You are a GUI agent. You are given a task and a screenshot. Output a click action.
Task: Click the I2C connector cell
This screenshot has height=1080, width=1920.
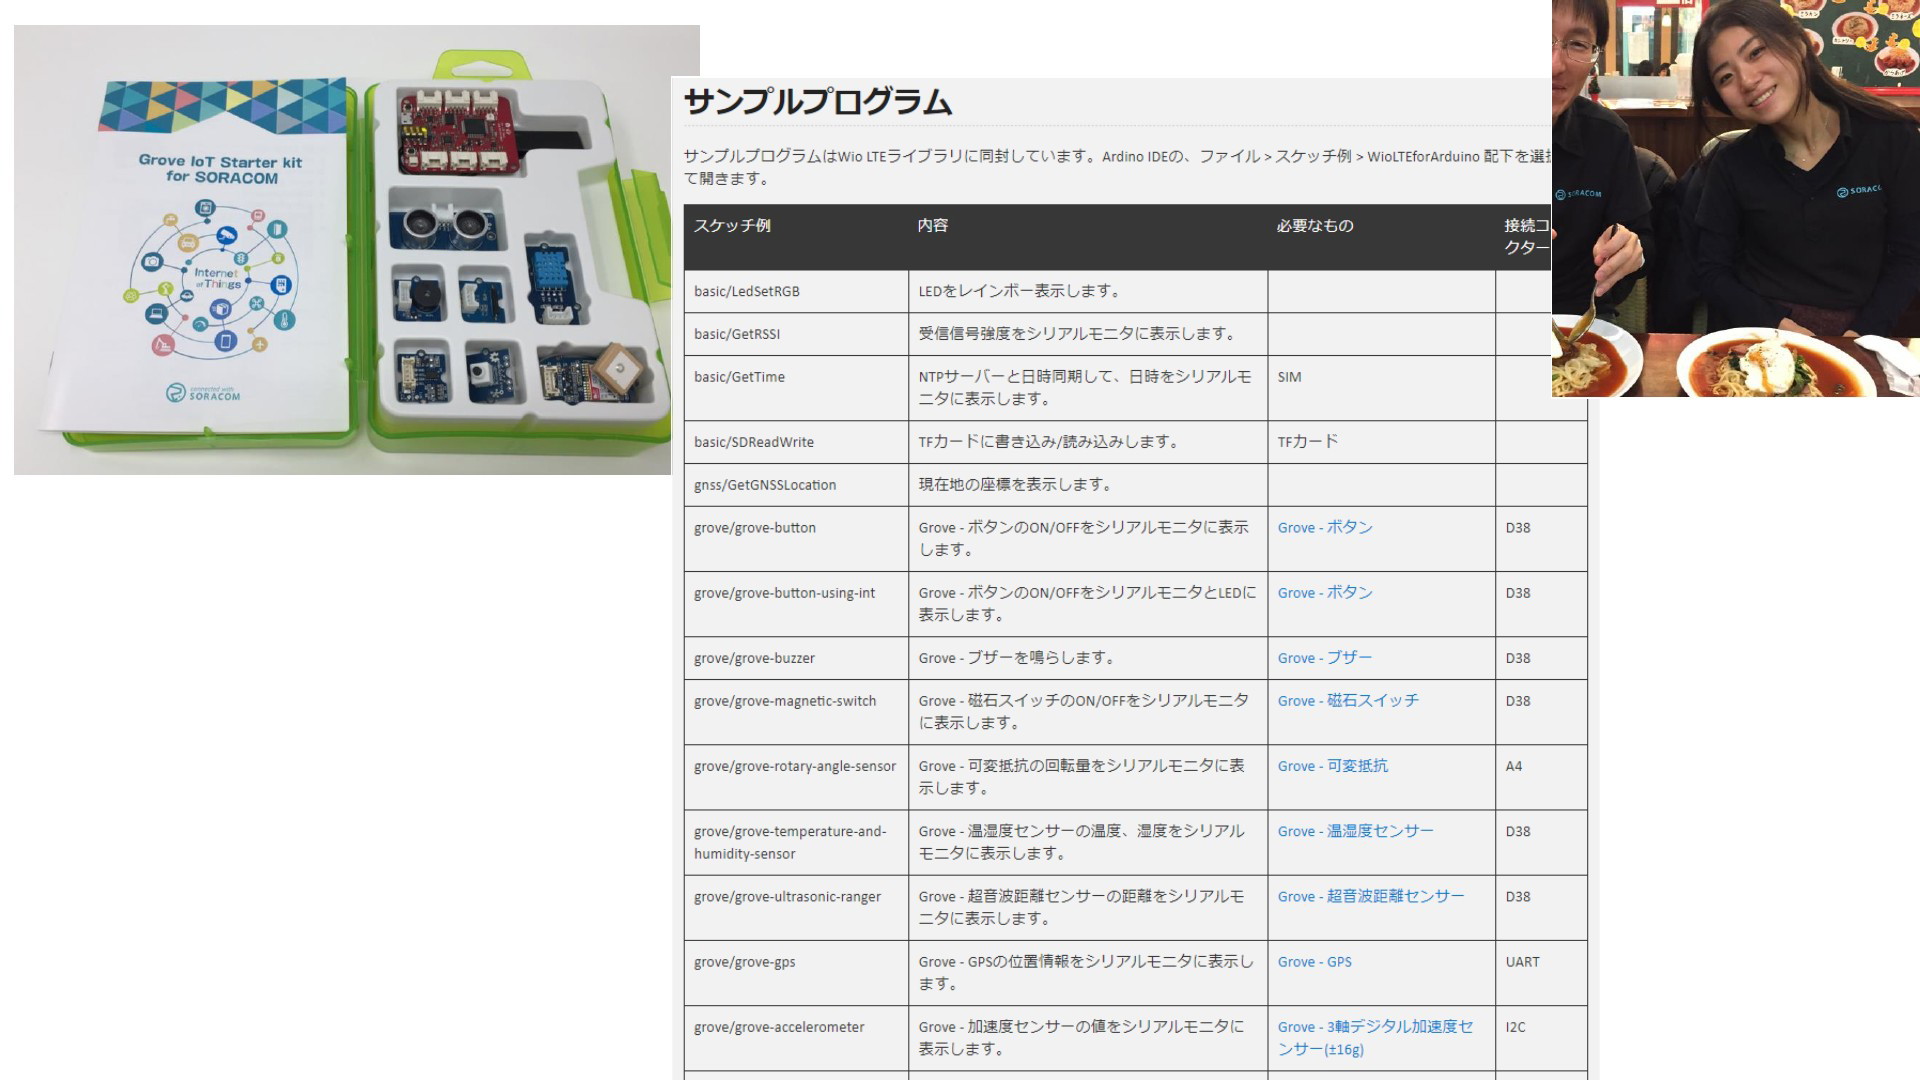1541,1039
